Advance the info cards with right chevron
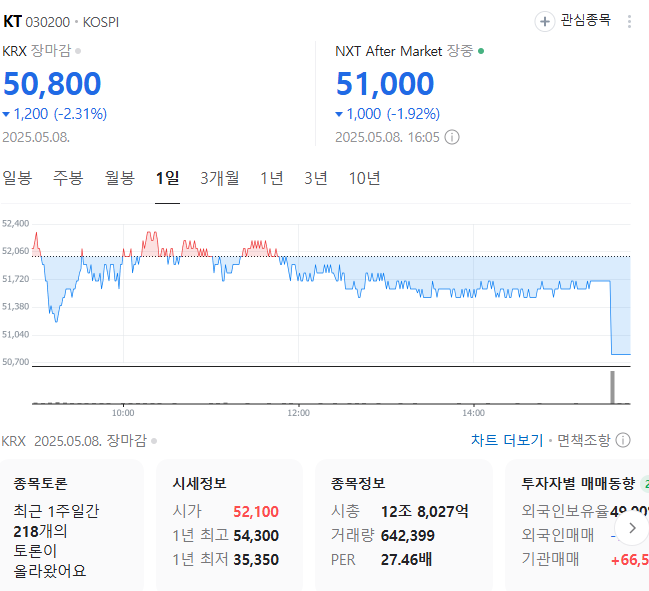 tap(632, 528)
